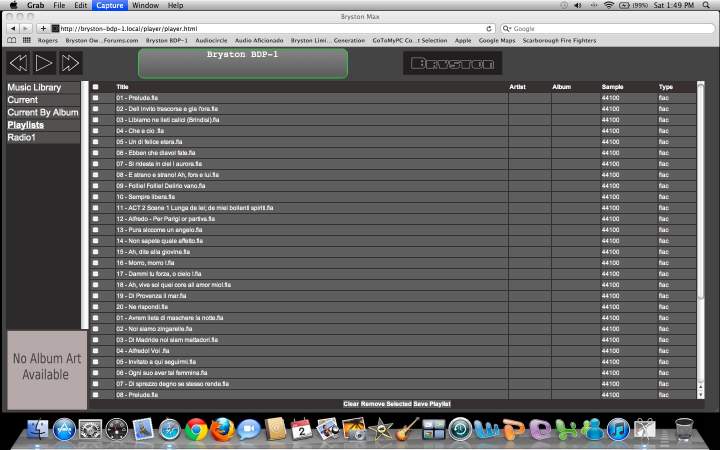Open iMovie star icon in Dock
The height and width of the screenshot is (450, 720).
380,430
